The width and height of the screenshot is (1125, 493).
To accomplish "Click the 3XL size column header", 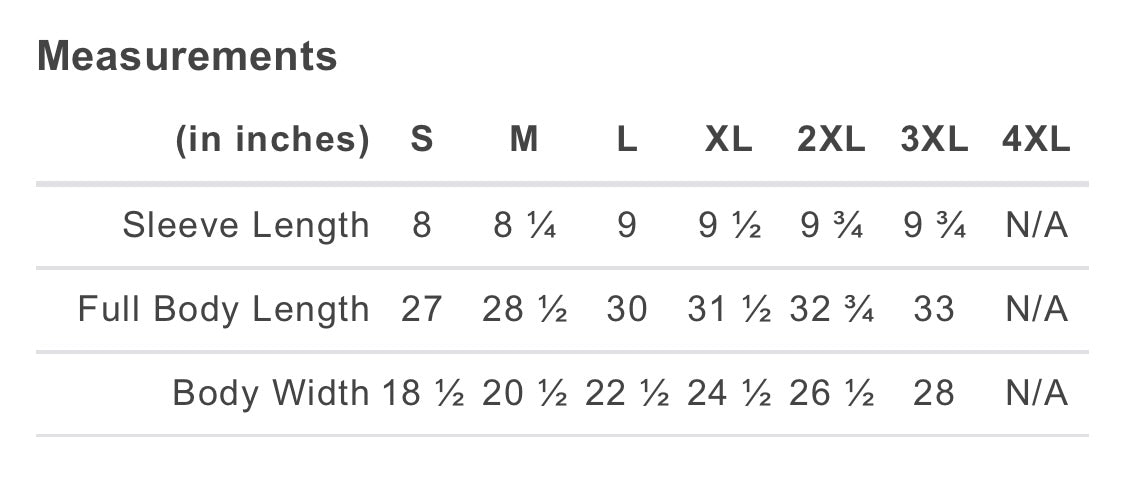I will (934, 140).
